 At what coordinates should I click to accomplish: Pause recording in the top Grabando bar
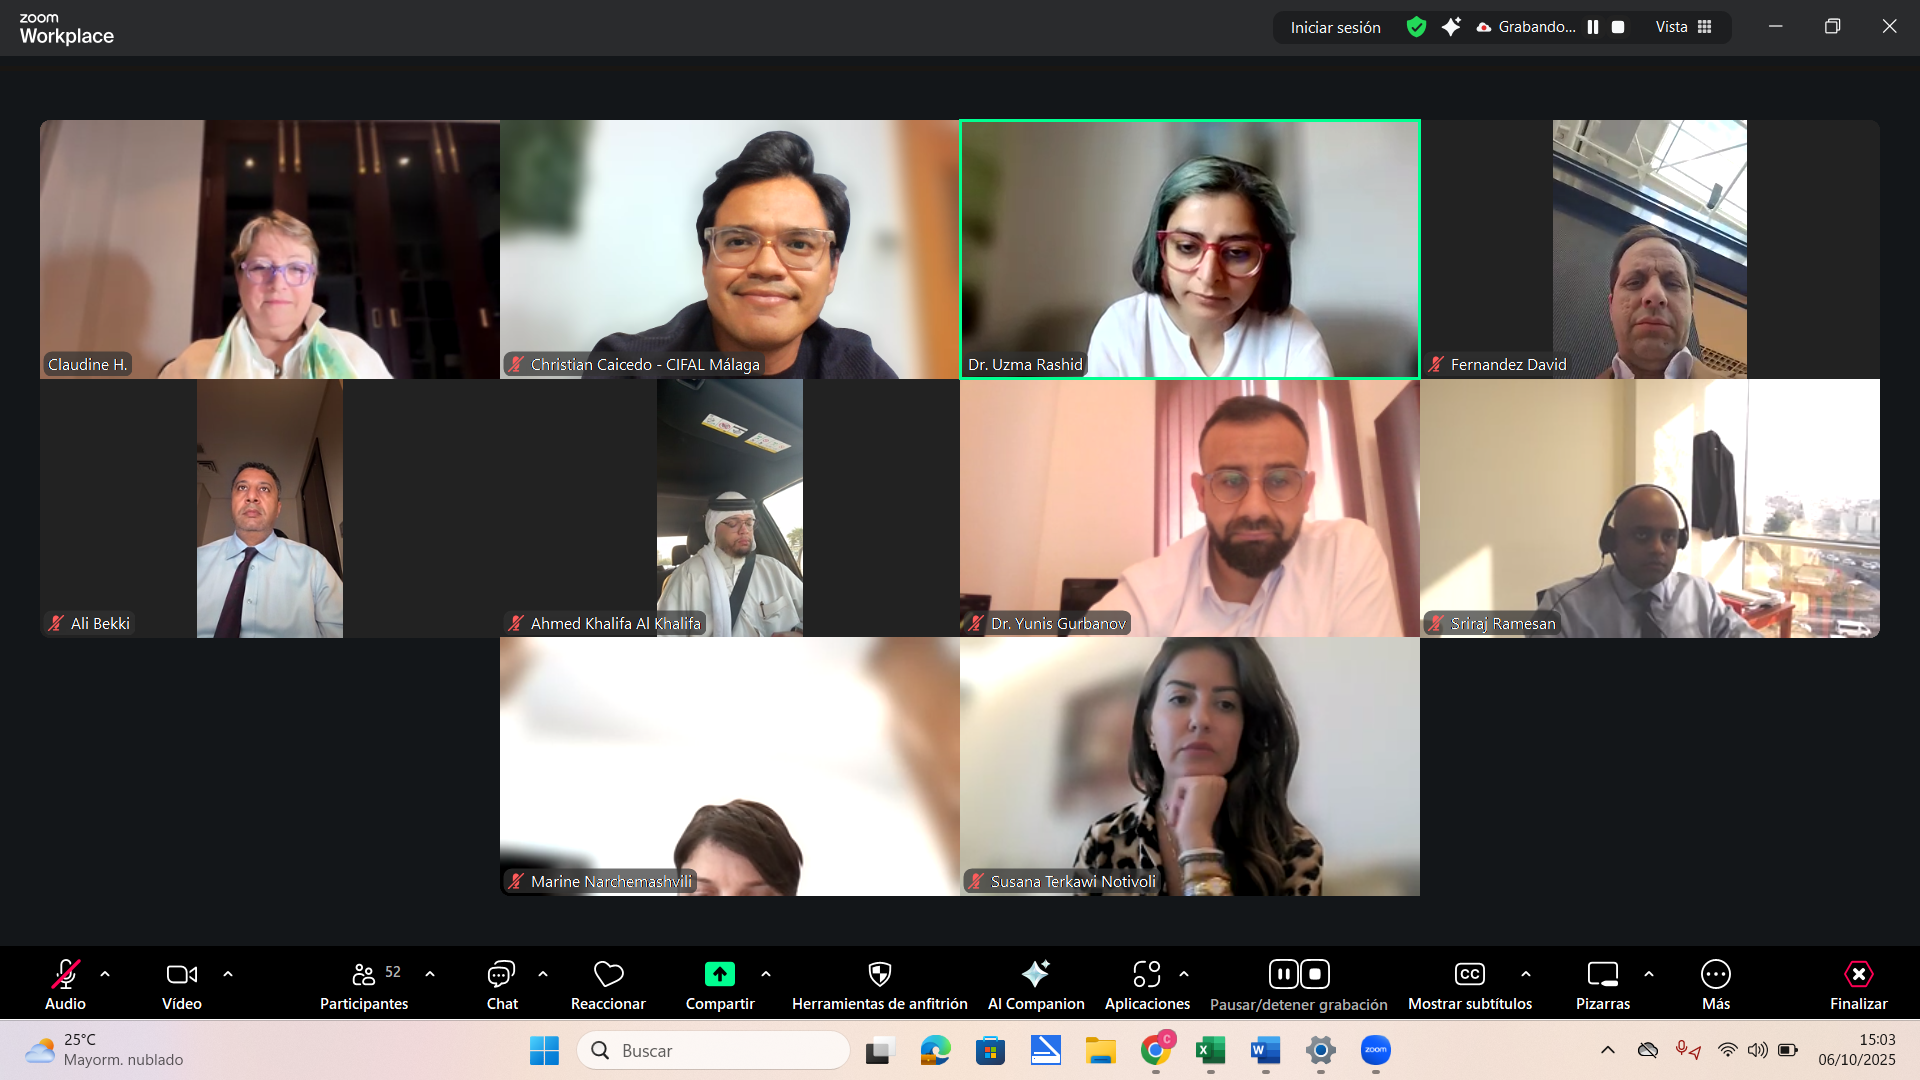(x=1593, y=27)
